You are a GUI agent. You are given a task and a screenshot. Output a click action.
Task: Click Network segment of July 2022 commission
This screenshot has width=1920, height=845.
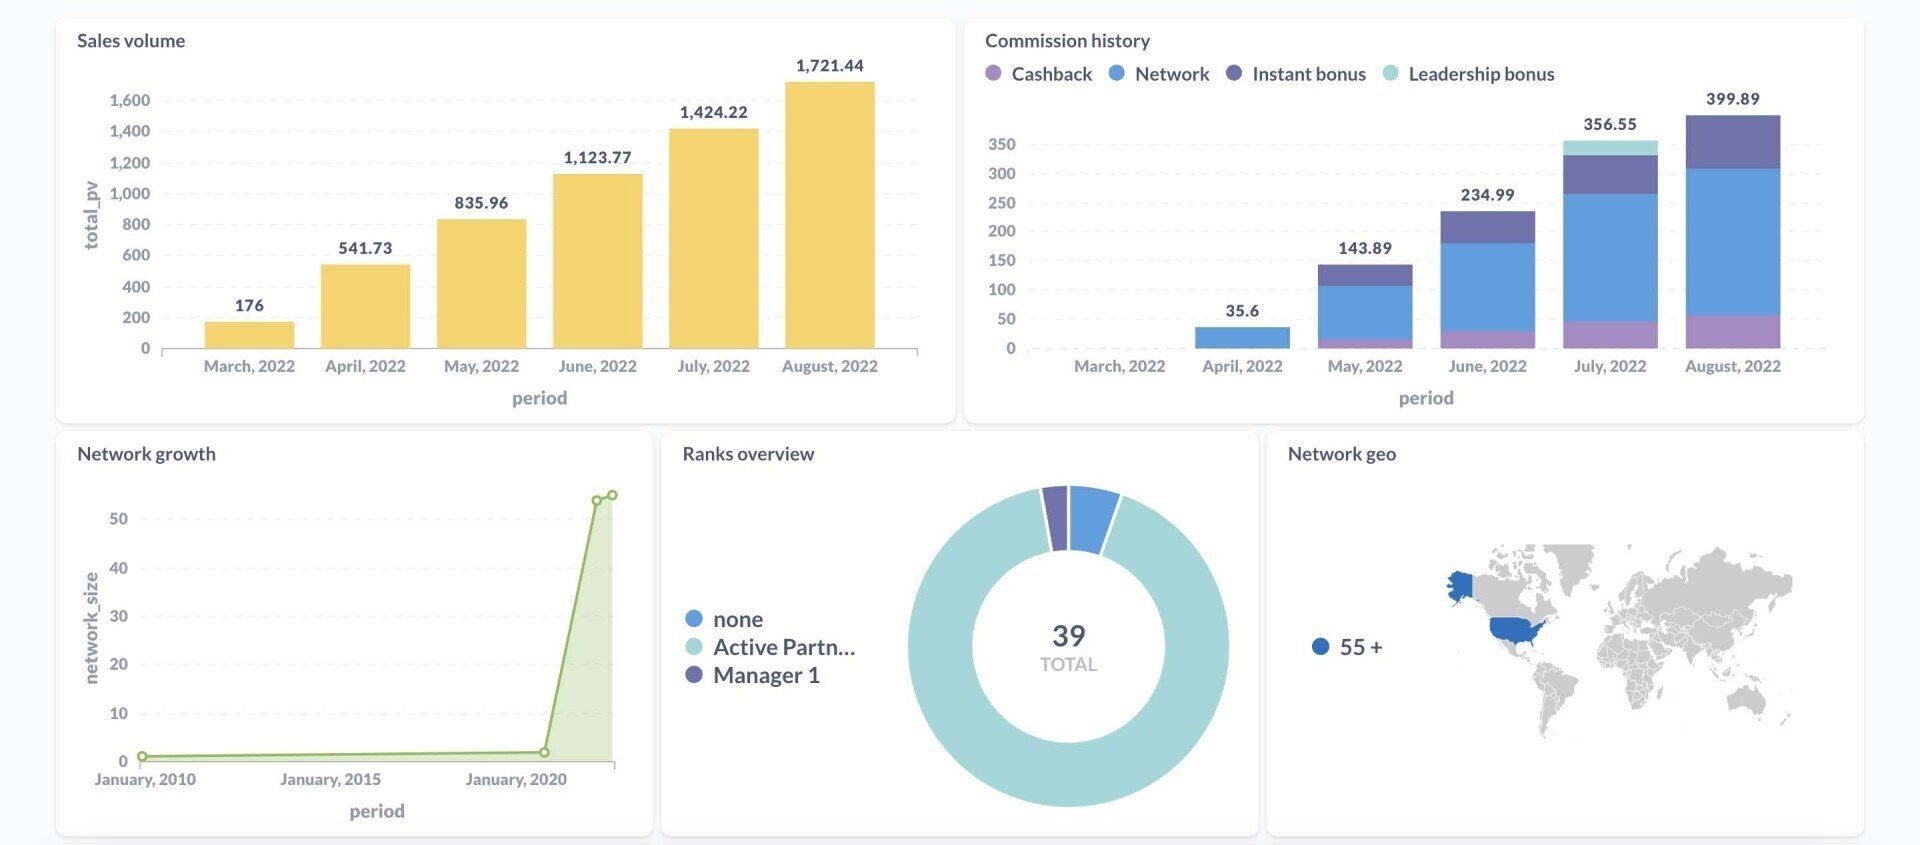(x=1610, y=258)
